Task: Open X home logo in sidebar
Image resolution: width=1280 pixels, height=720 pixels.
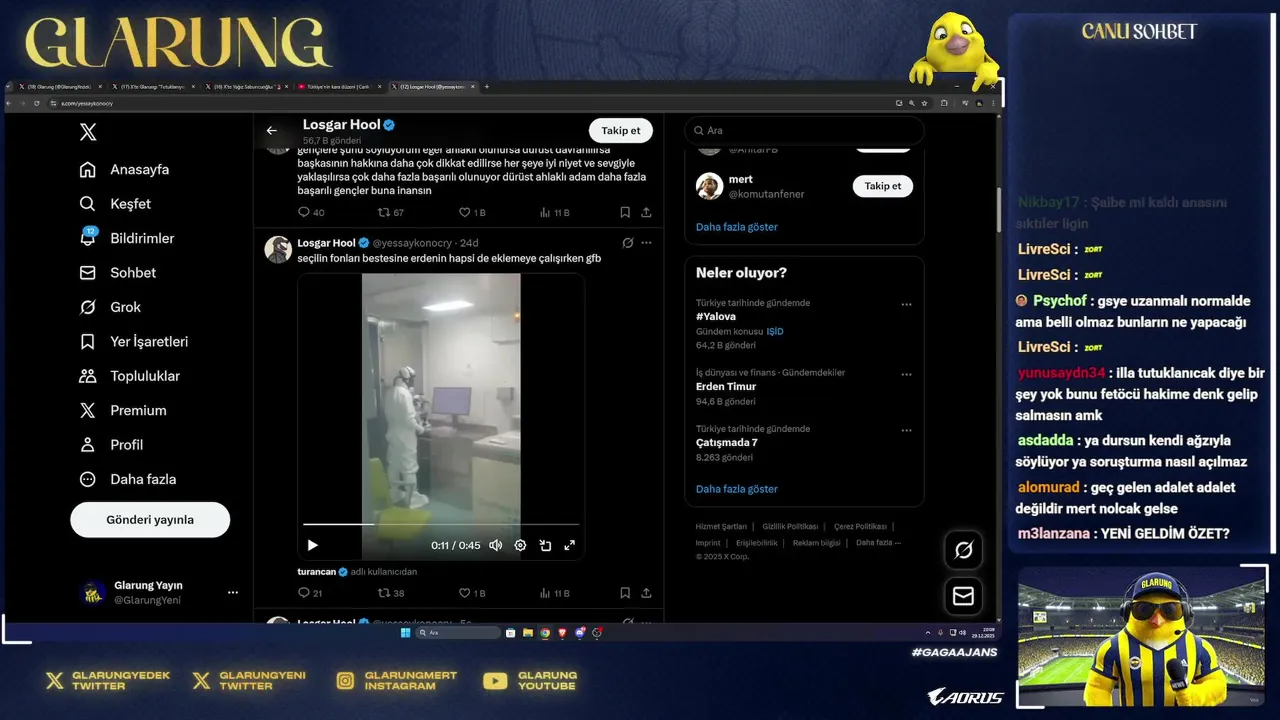Action: point(88,132)
